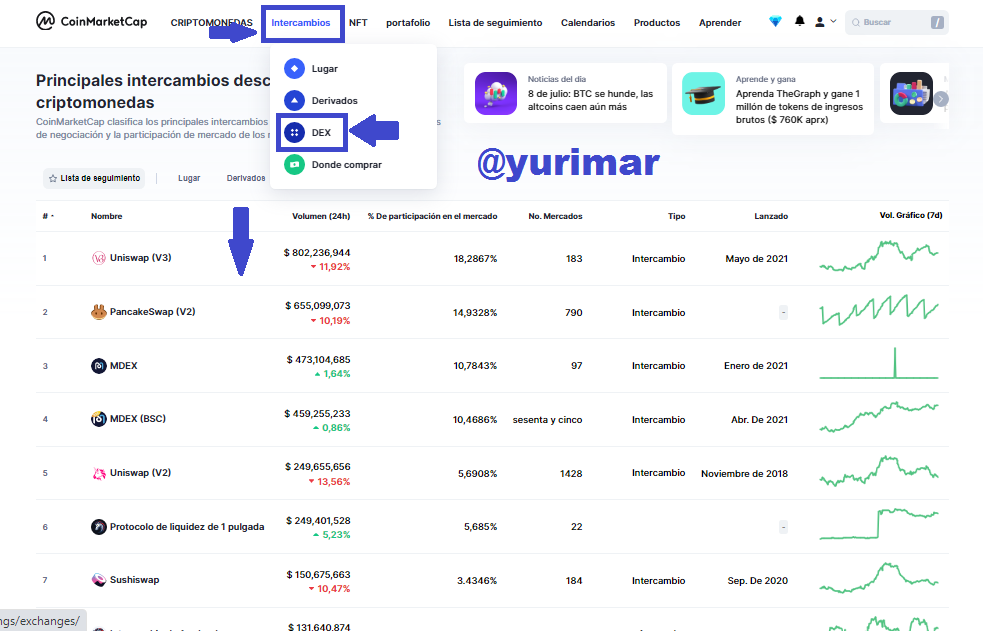
Task: Sort by Volumen (24h) column
Action: tap(321, 216)
